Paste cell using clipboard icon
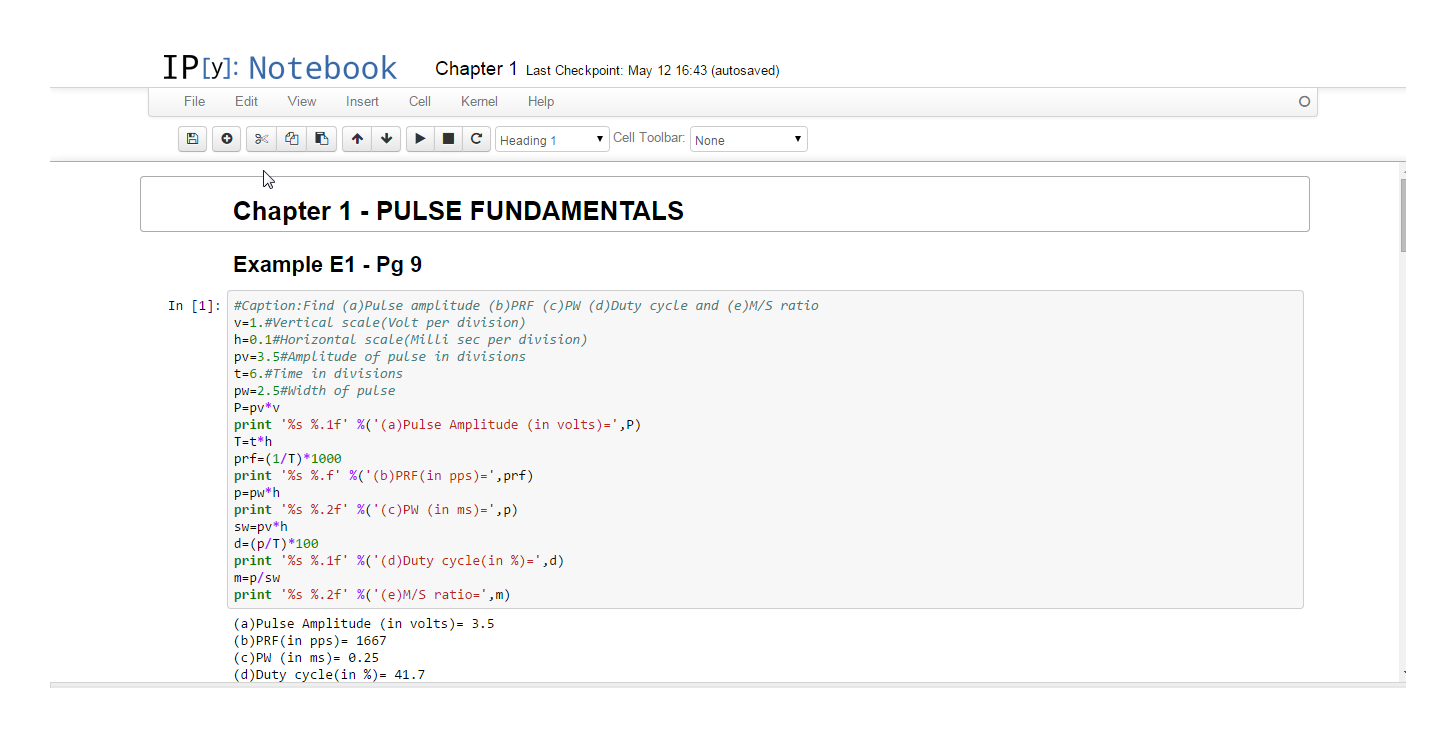Viewport: 1456px width, 738px height. [321, 139]
